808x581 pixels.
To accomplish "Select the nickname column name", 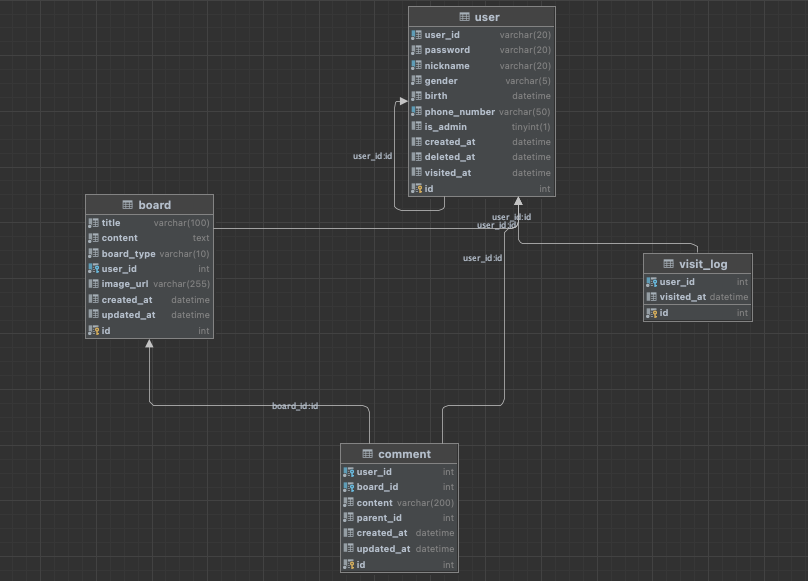I will point(447,65).
